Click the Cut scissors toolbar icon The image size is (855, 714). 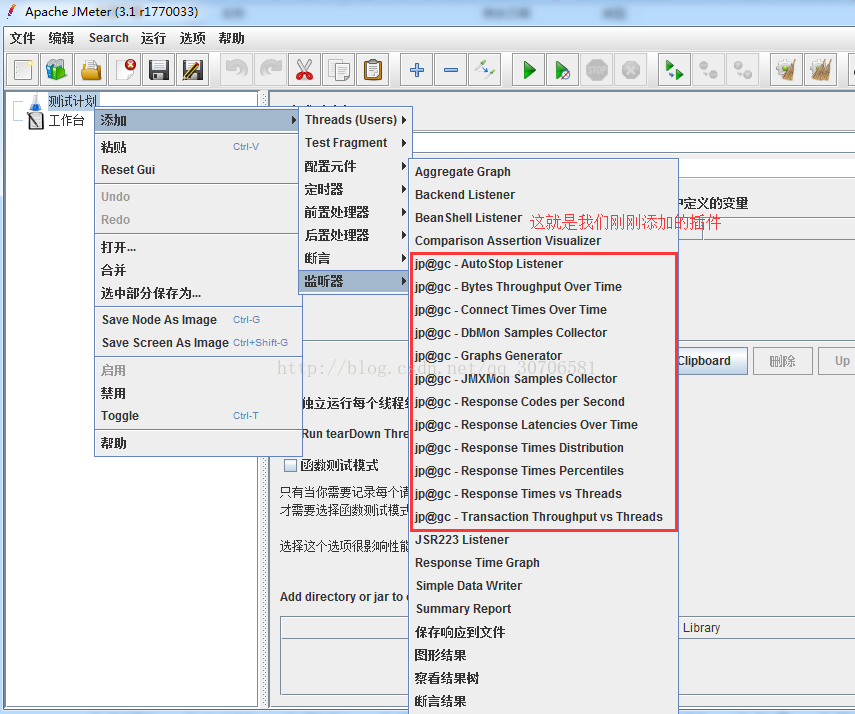click(304, 70)
